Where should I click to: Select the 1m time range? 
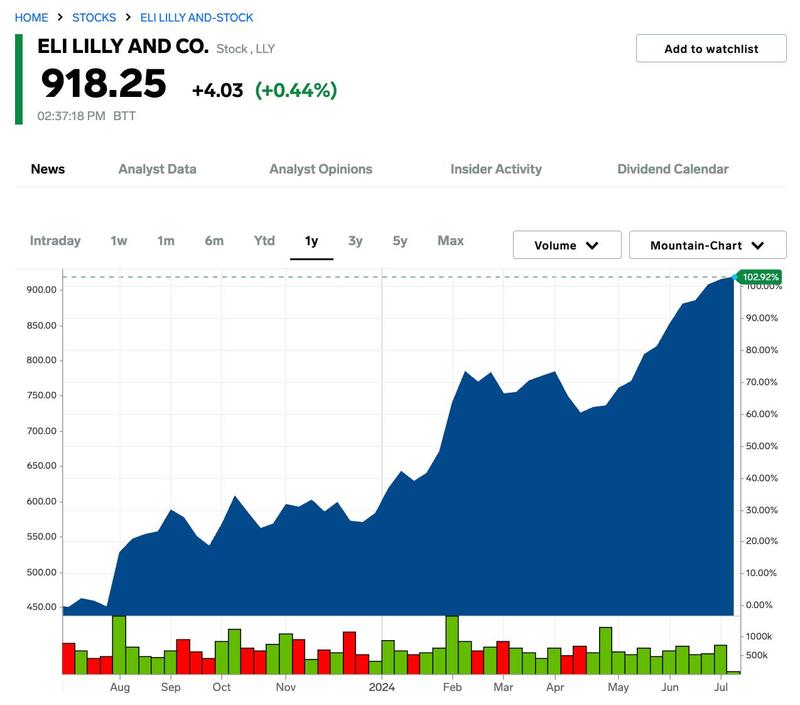click(166, 241)
